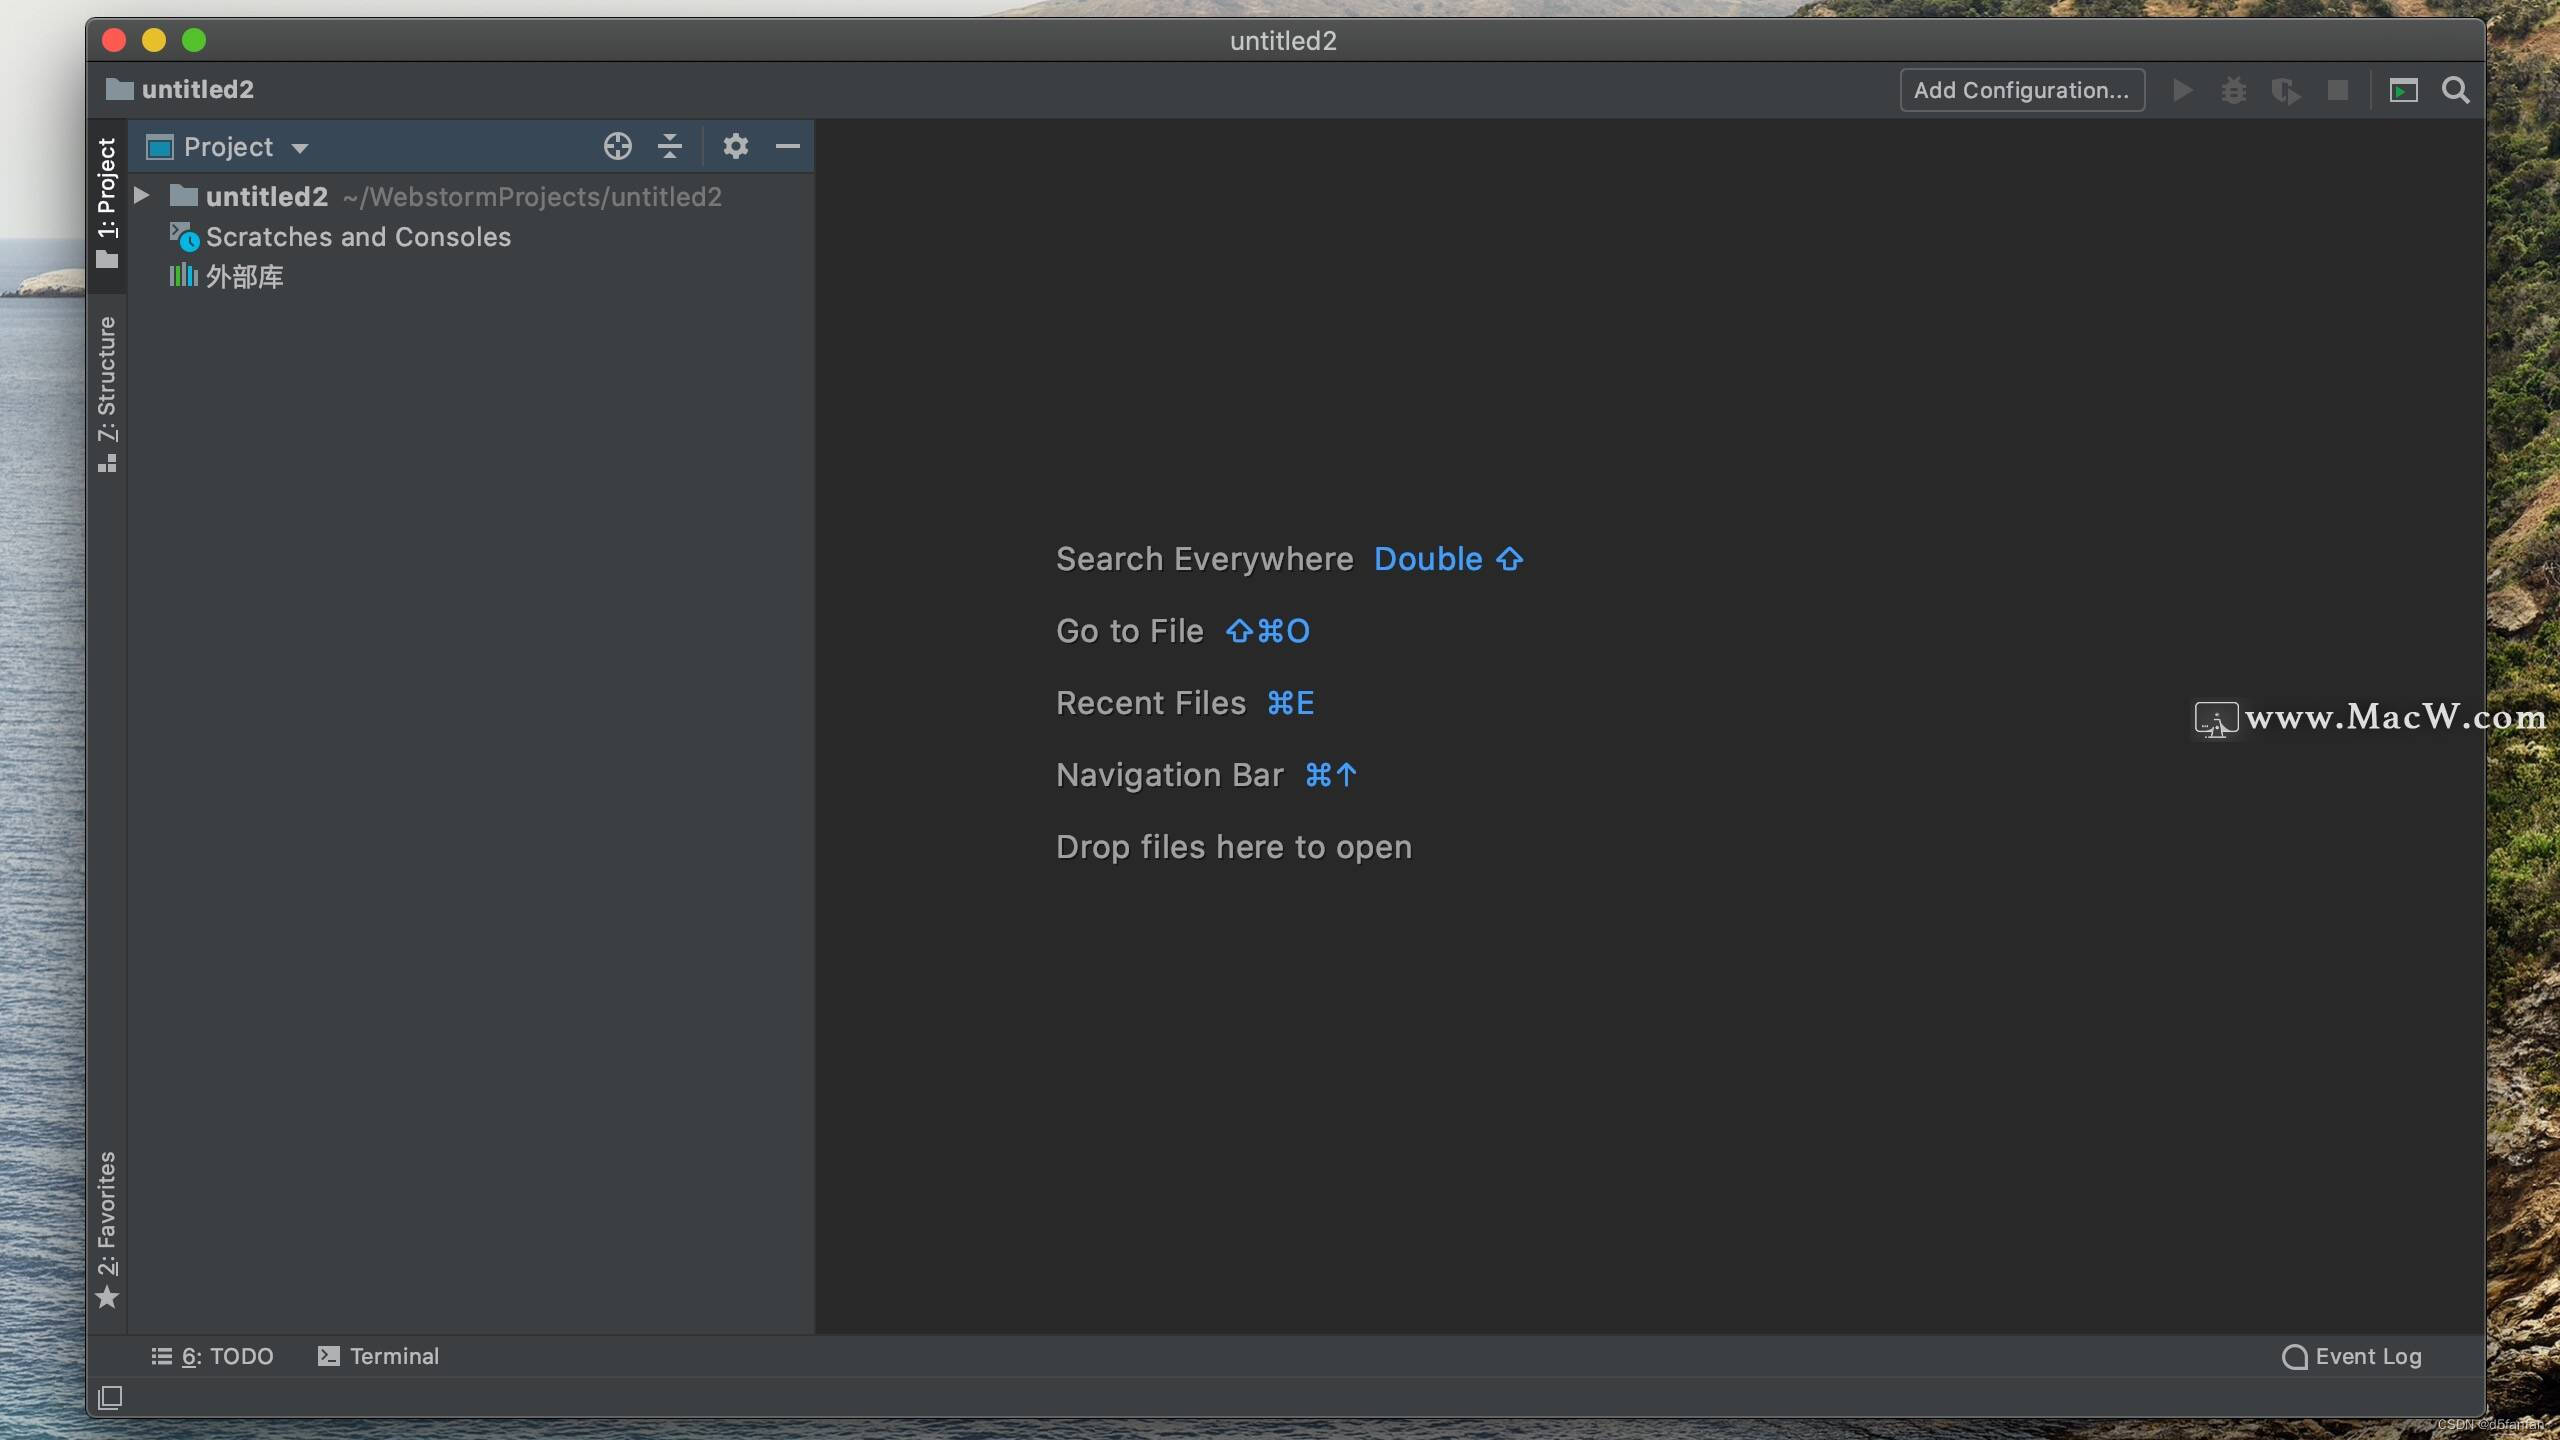Select the 外部库 tree item

(x=245, y=277)
